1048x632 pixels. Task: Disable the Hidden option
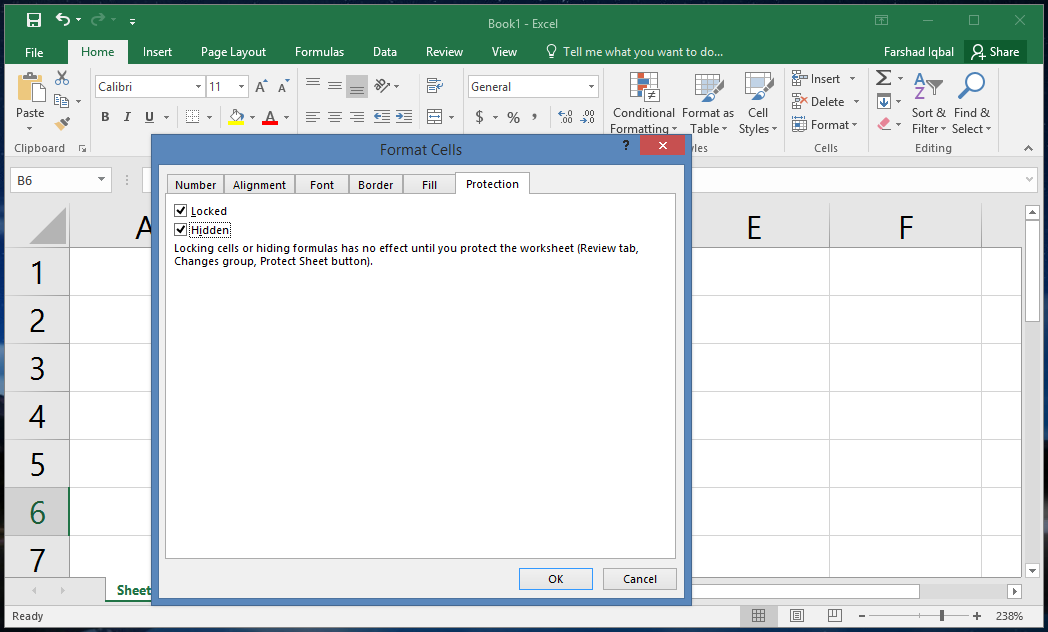[x=181, y=229]
